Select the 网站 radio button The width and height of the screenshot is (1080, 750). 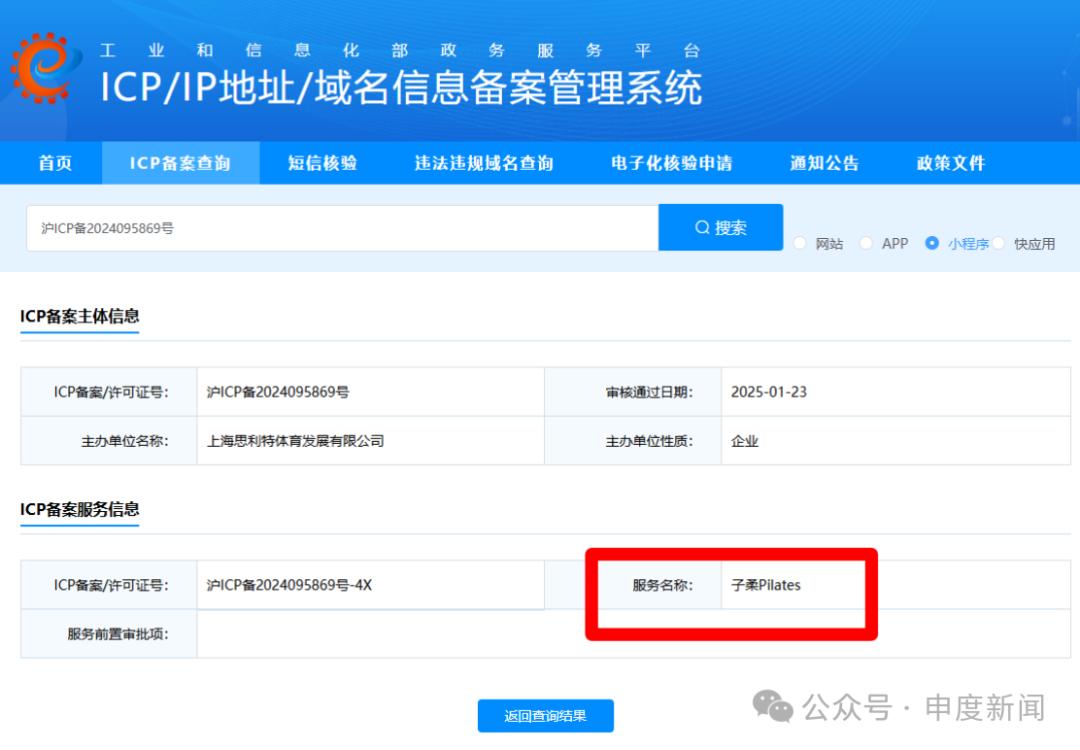(800, 243)
